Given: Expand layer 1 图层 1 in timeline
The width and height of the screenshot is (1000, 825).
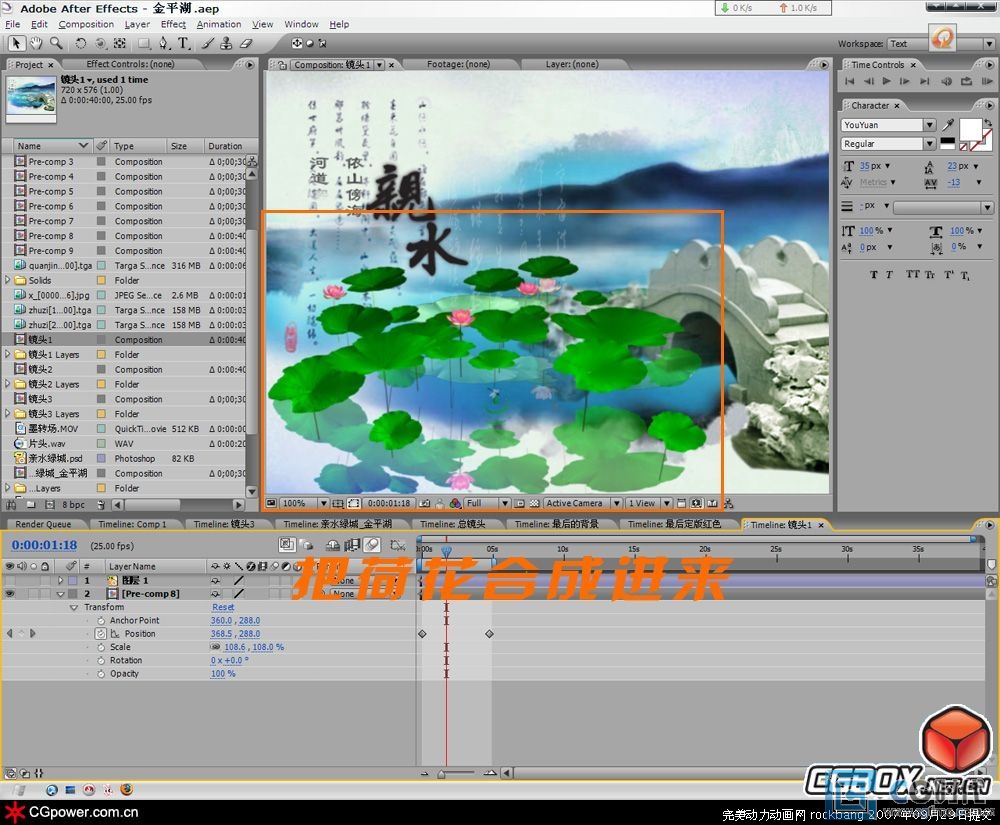Looking at the screenshot, I should pos(60,581).
